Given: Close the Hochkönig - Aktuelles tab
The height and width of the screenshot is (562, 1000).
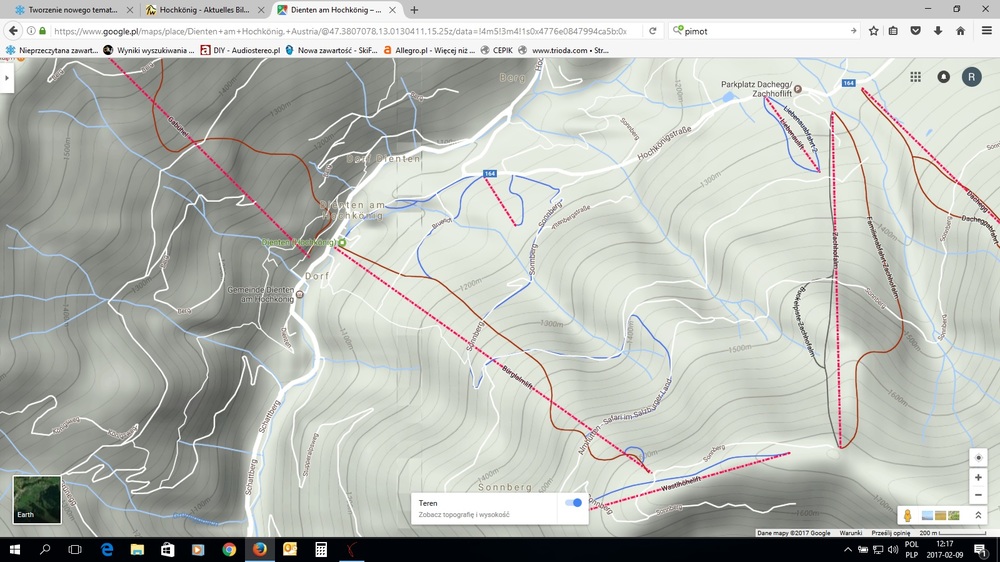Looking at the screenshot, I should (261, 10).
